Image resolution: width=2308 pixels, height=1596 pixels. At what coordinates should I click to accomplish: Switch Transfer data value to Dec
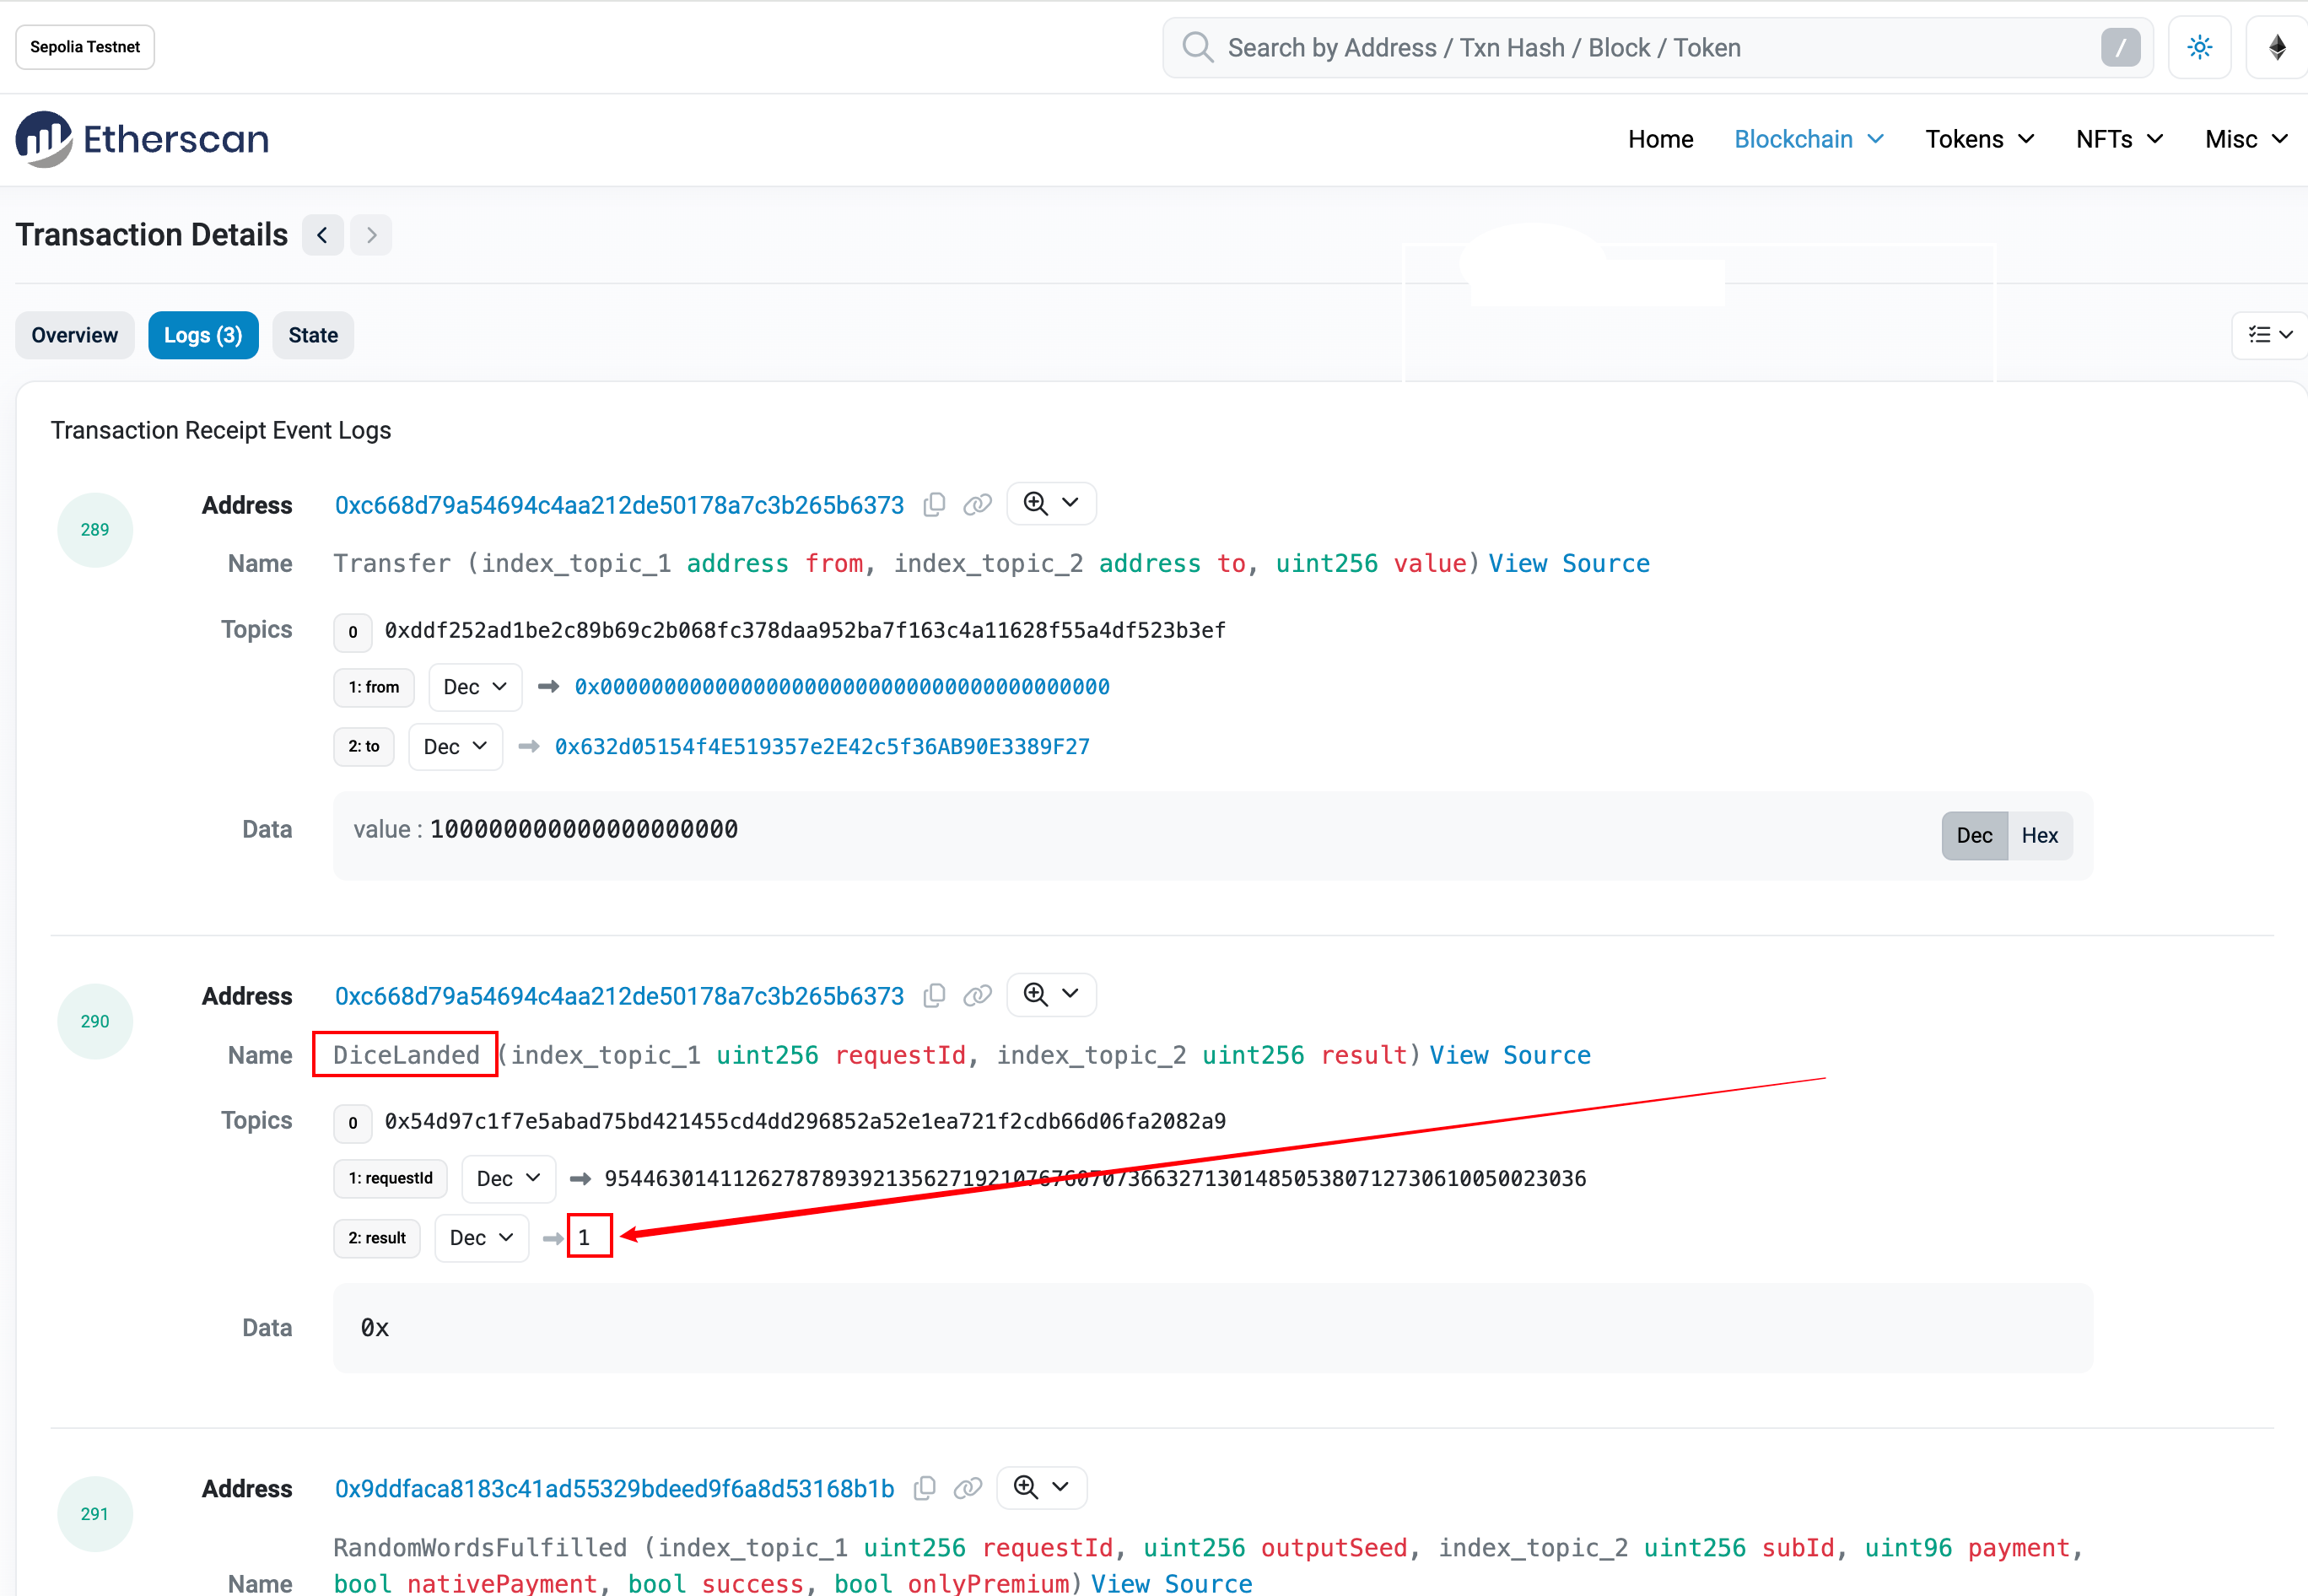[1974, 835]
